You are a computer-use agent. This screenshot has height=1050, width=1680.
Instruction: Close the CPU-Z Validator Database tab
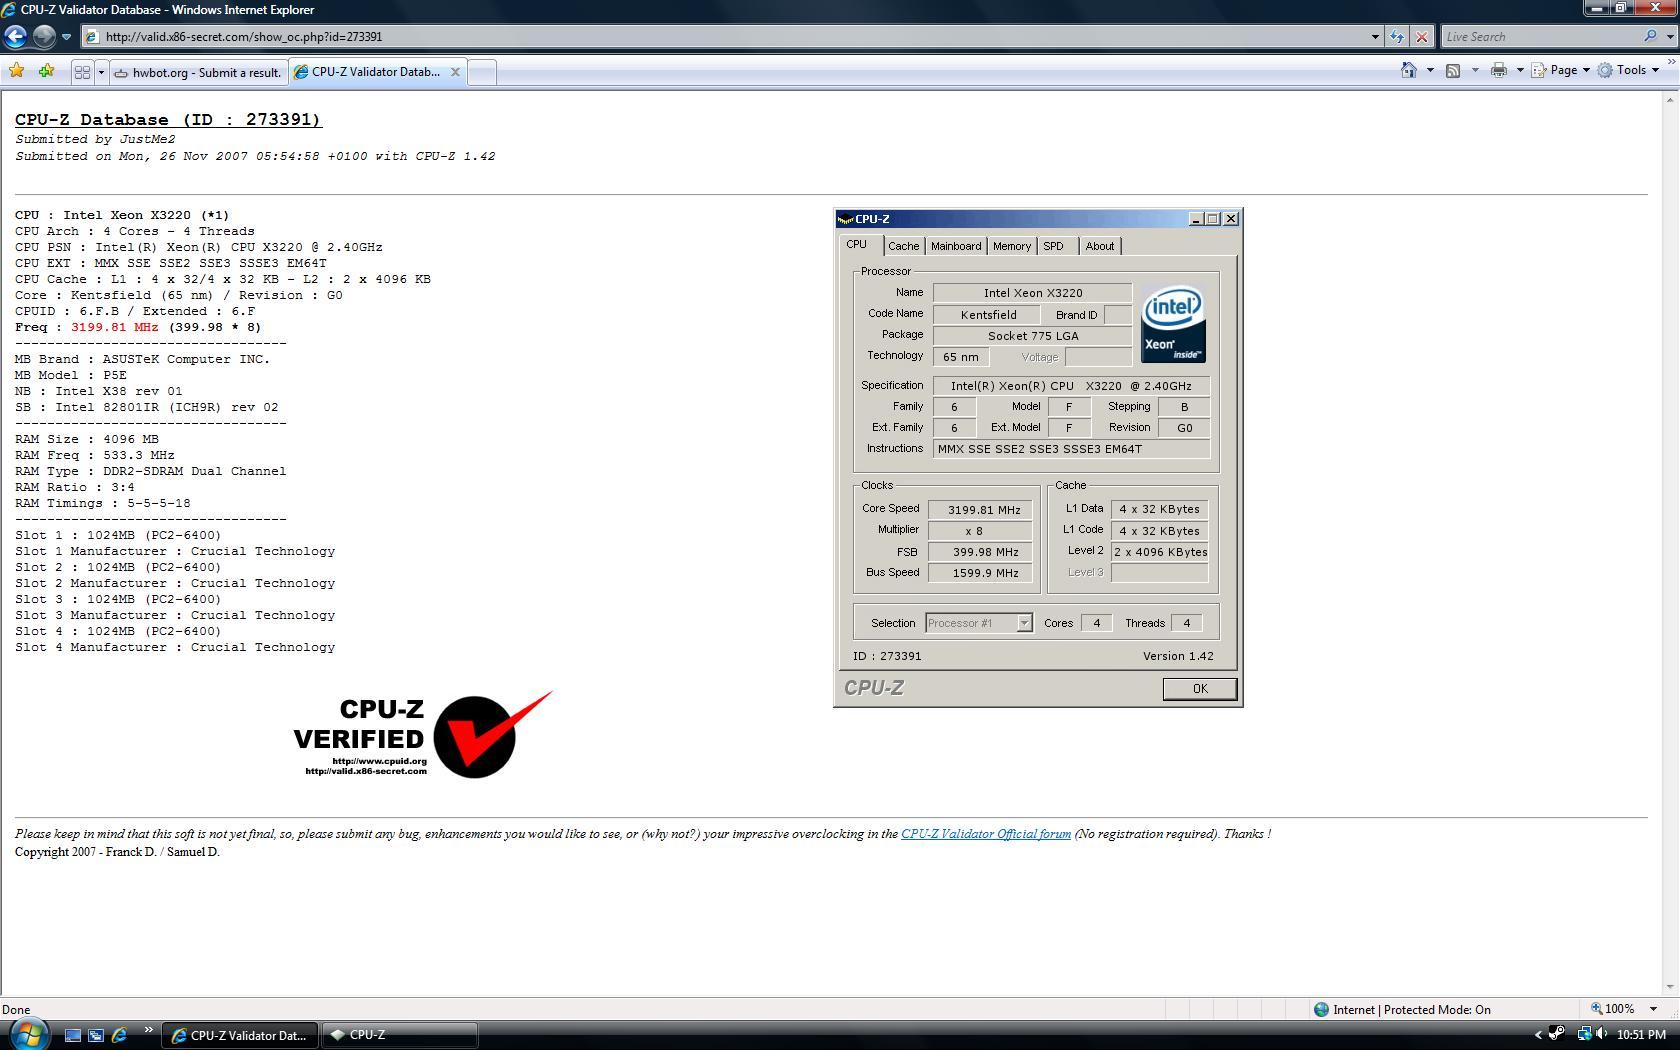pos(455,72)
